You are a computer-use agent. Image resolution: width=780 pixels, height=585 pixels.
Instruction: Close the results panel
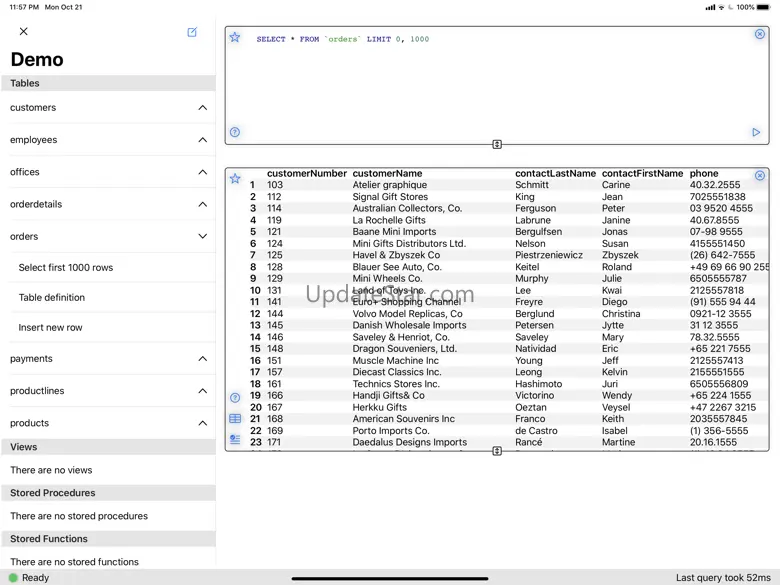click(x=760, y=175)
